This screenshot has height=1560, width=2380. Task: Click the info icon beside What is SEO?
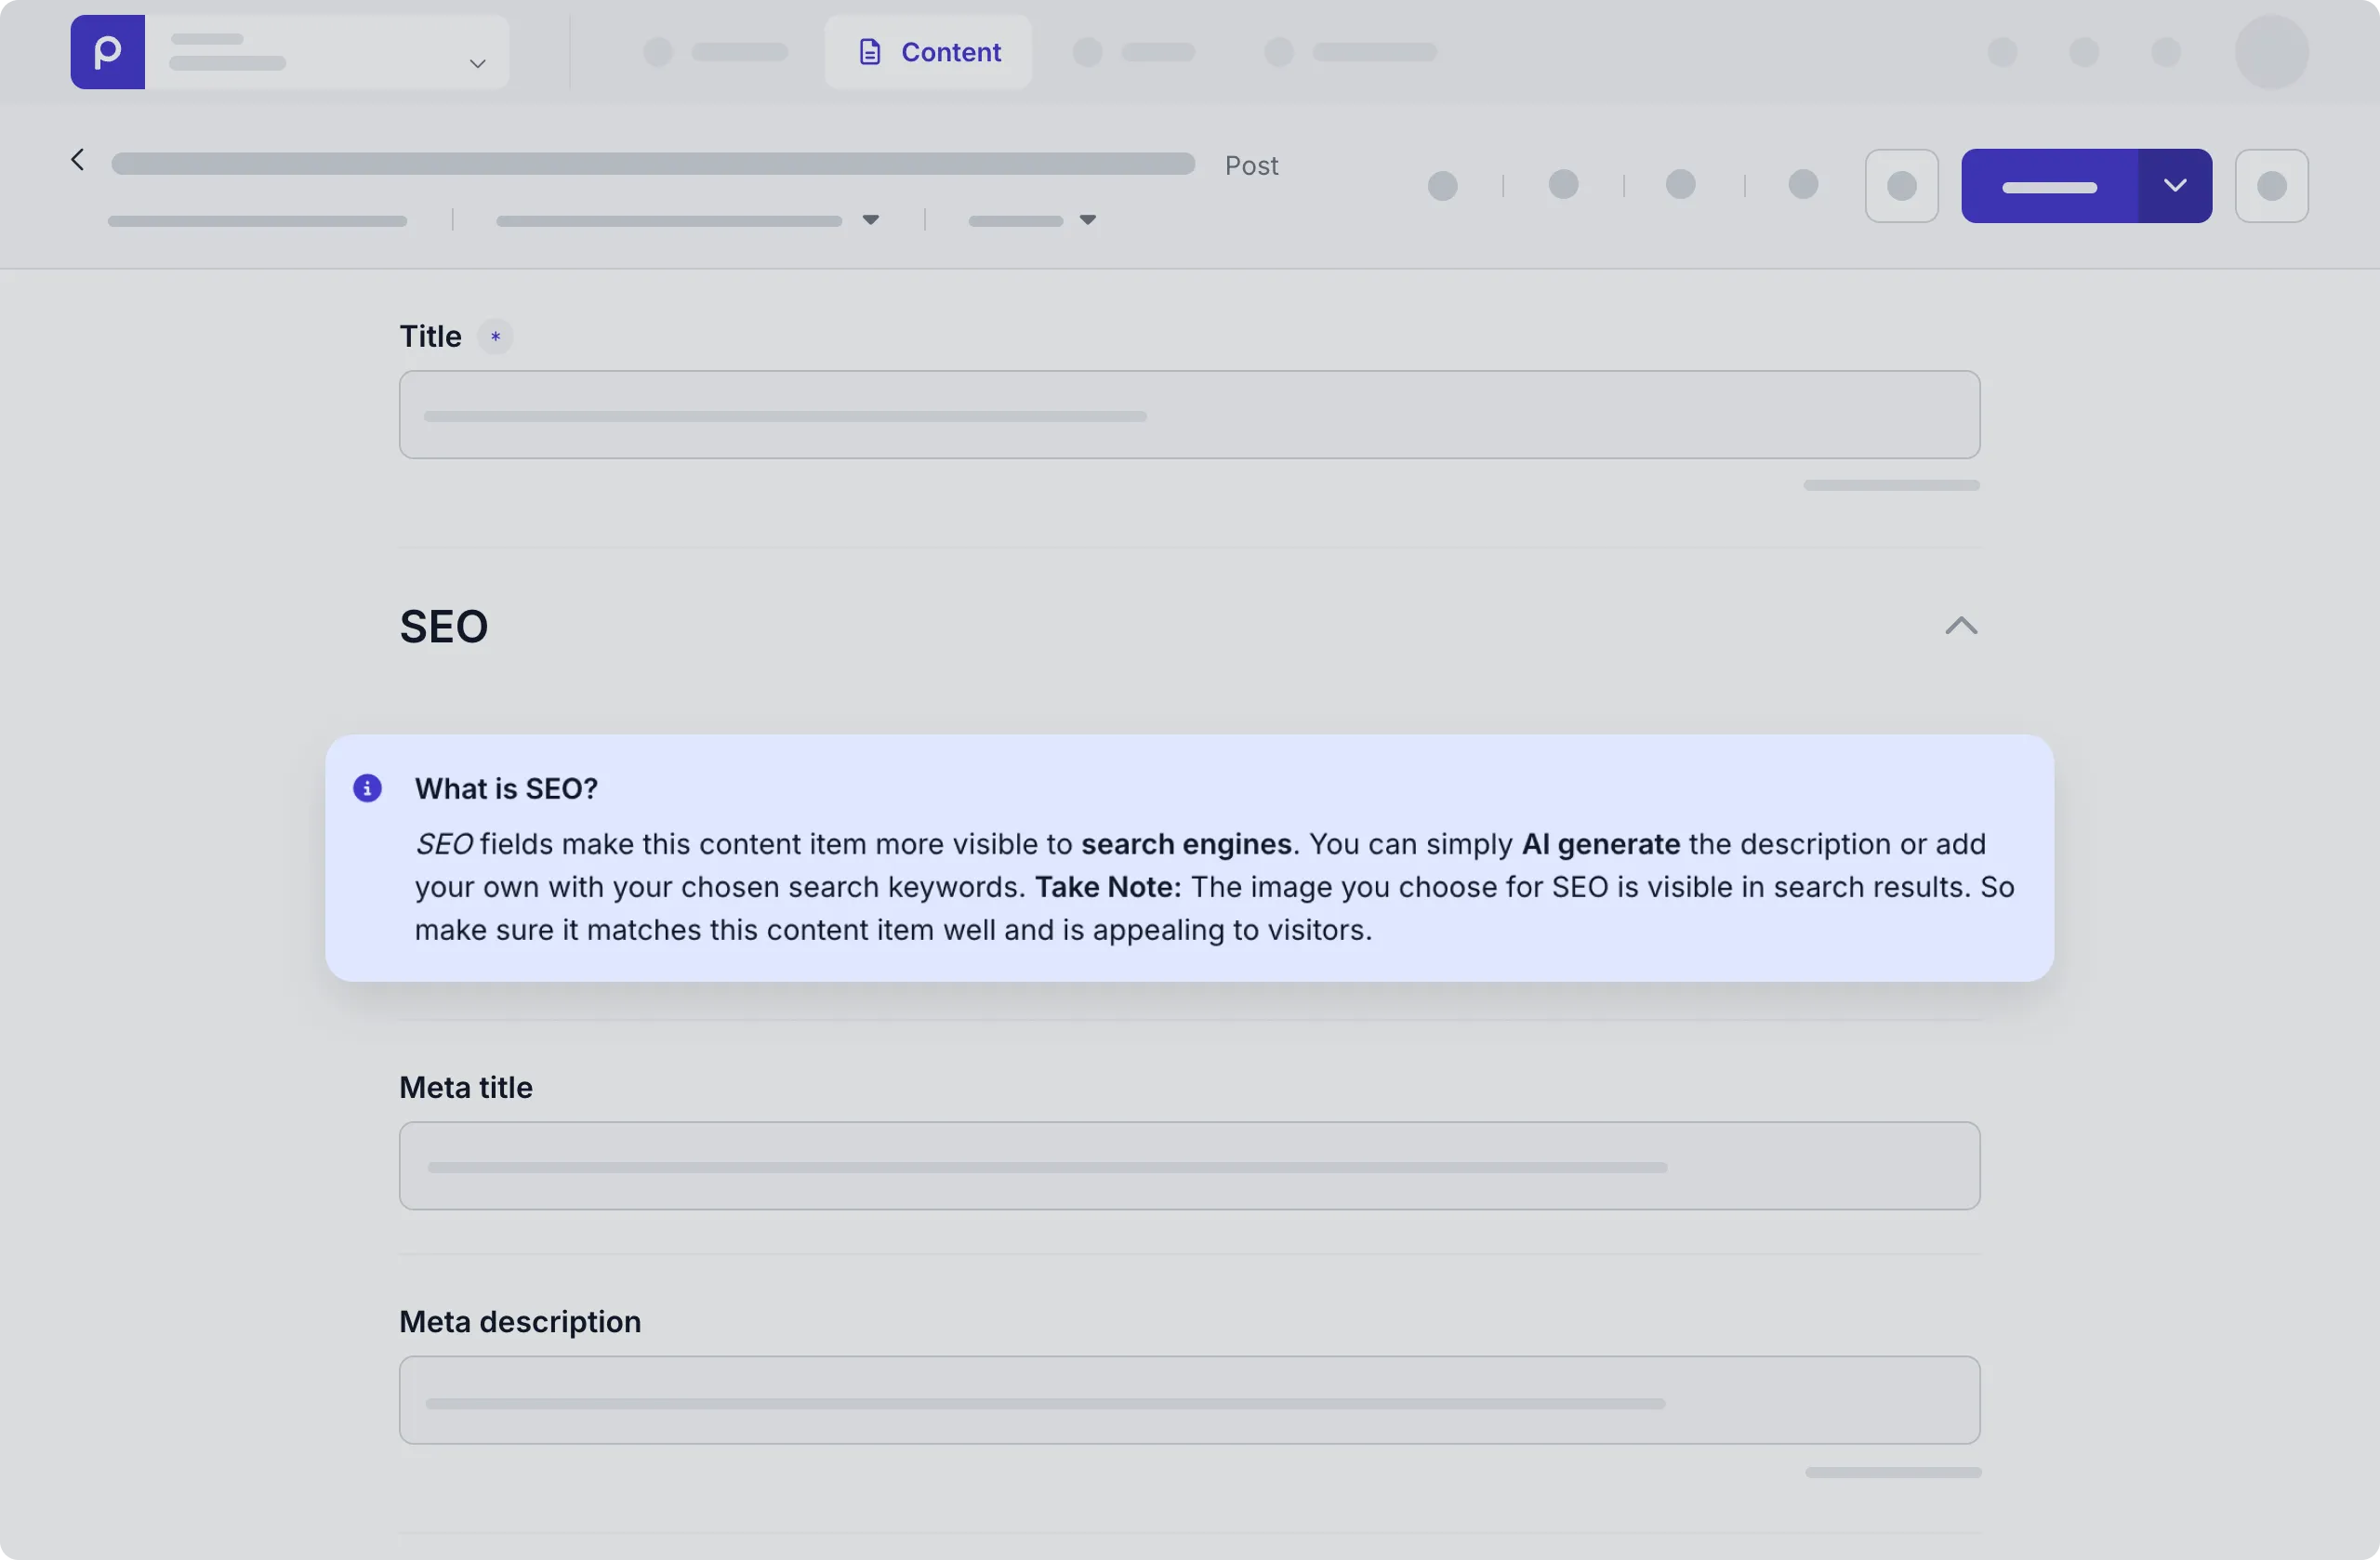click(x=367, y=788)
